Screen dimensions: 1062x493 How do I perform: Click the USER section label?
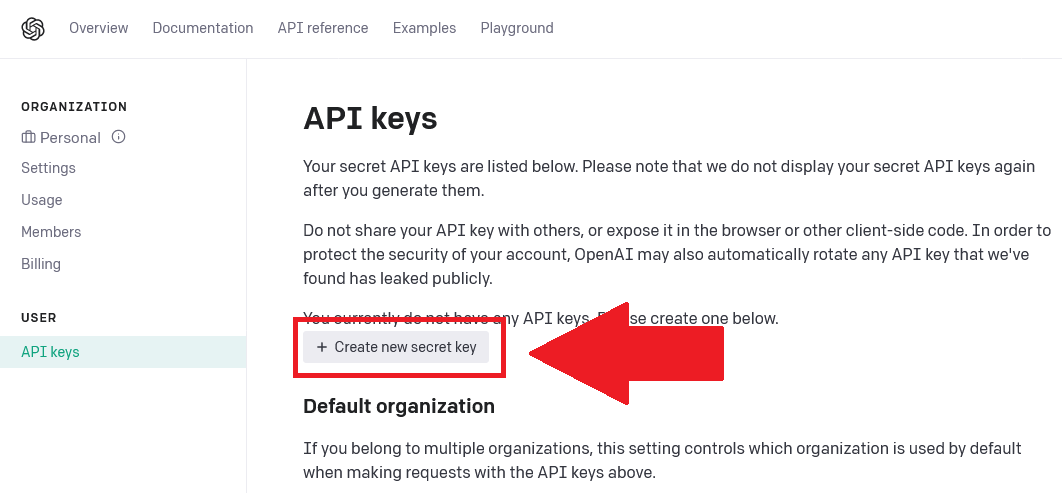39,318
